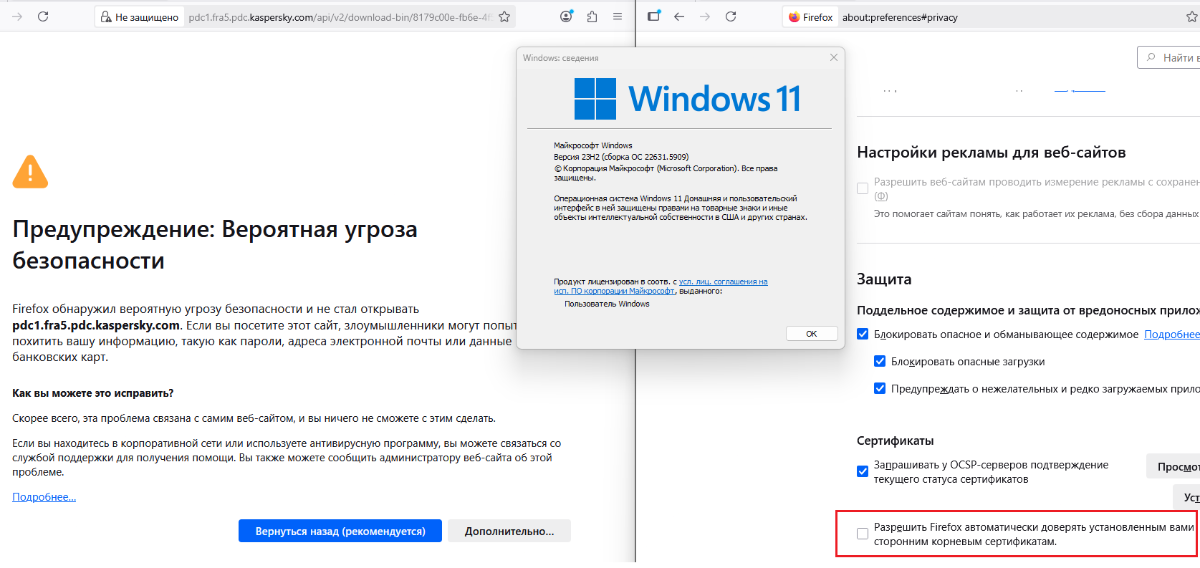The height and width of the screenshot is (568, 1200).
Task: Open the 'Подробнее…' link on the warning page
Action: tap(44, 497)
